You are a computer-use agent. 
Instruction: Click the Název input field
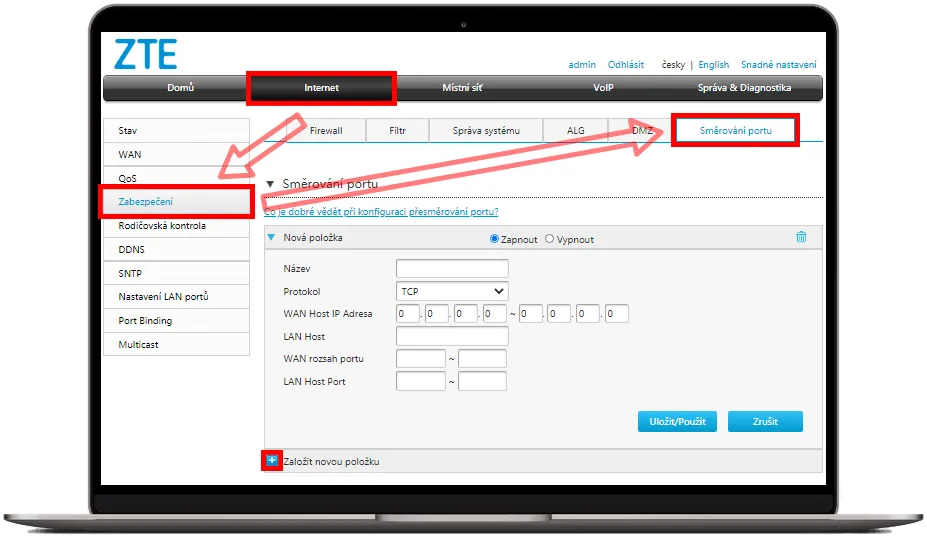(452, 268)
